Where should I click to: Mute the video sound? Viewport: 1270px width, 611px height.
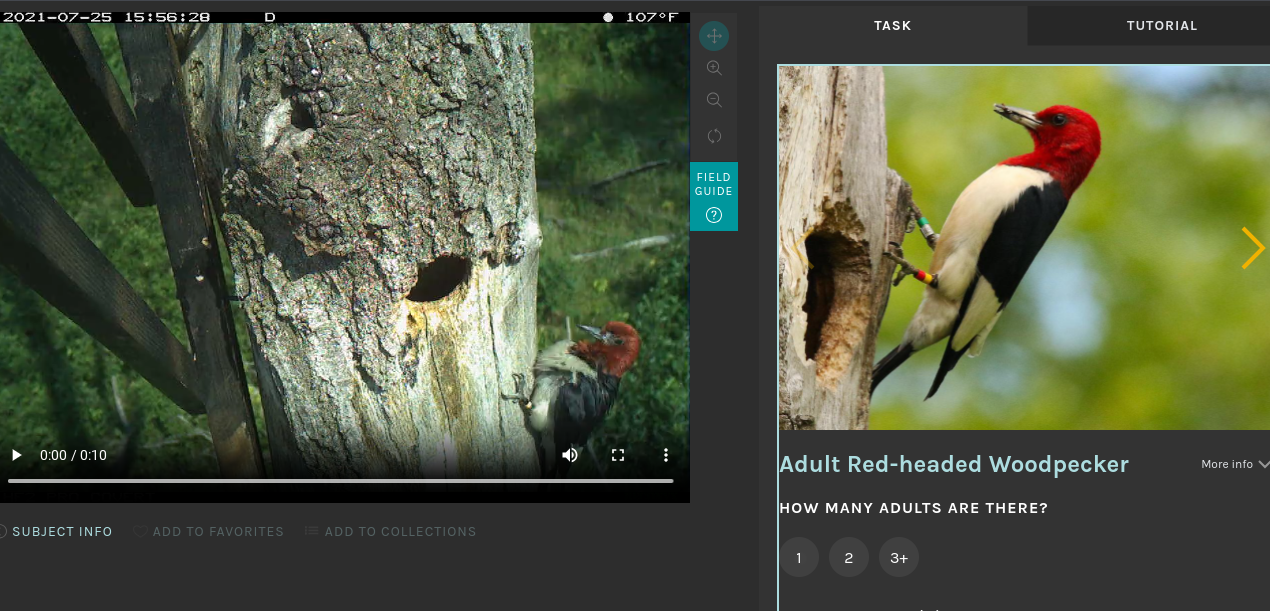[x=570, y=455]
